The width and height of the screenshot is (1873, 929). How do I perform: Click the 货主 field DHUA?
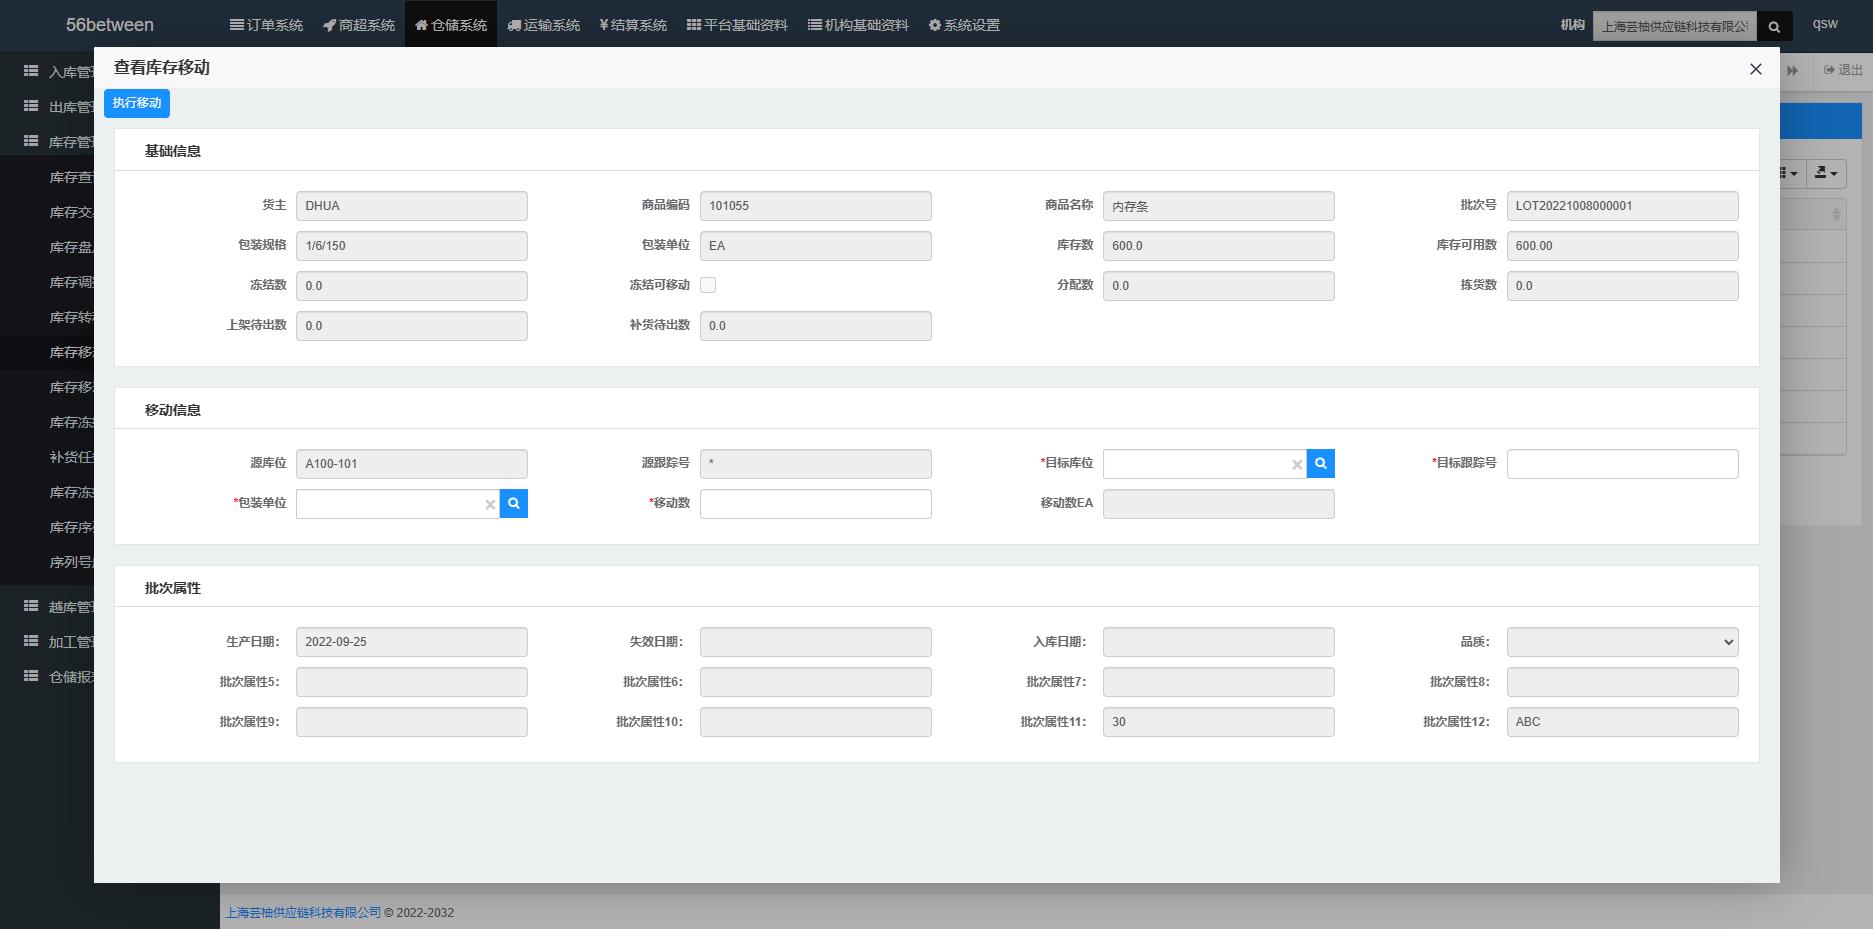pyautogui.click(x=411, y=206)
